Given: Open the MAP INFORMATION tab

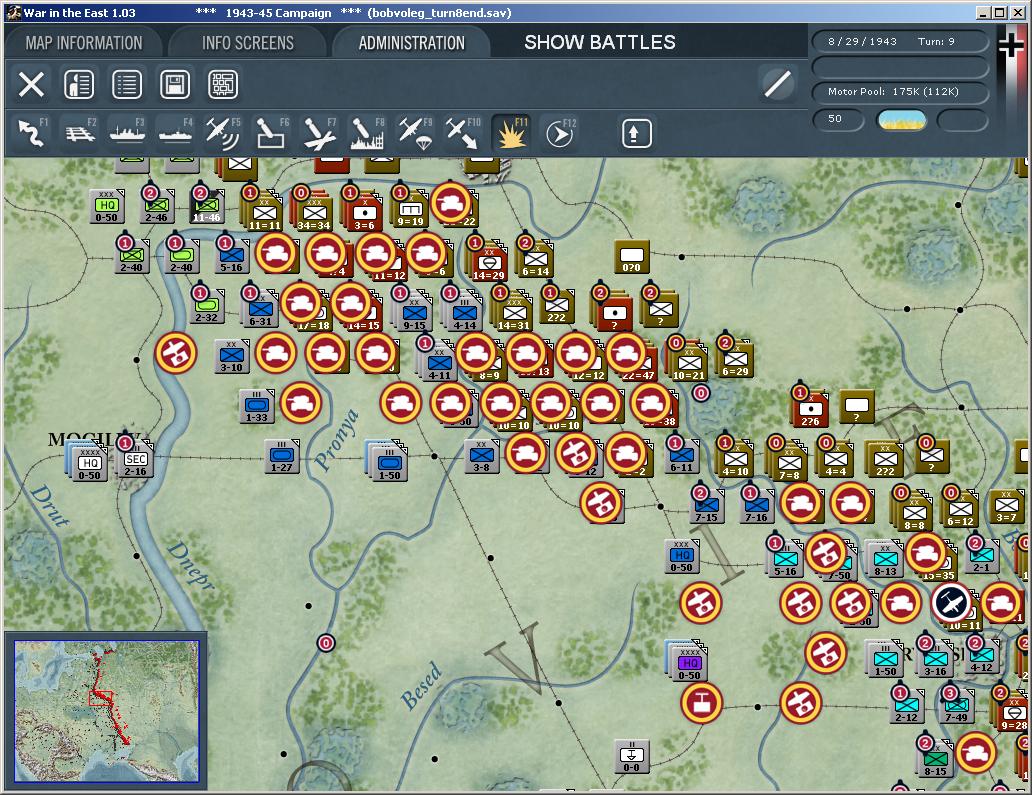Looking at the screenshot, I should click(x=84, y=43).
